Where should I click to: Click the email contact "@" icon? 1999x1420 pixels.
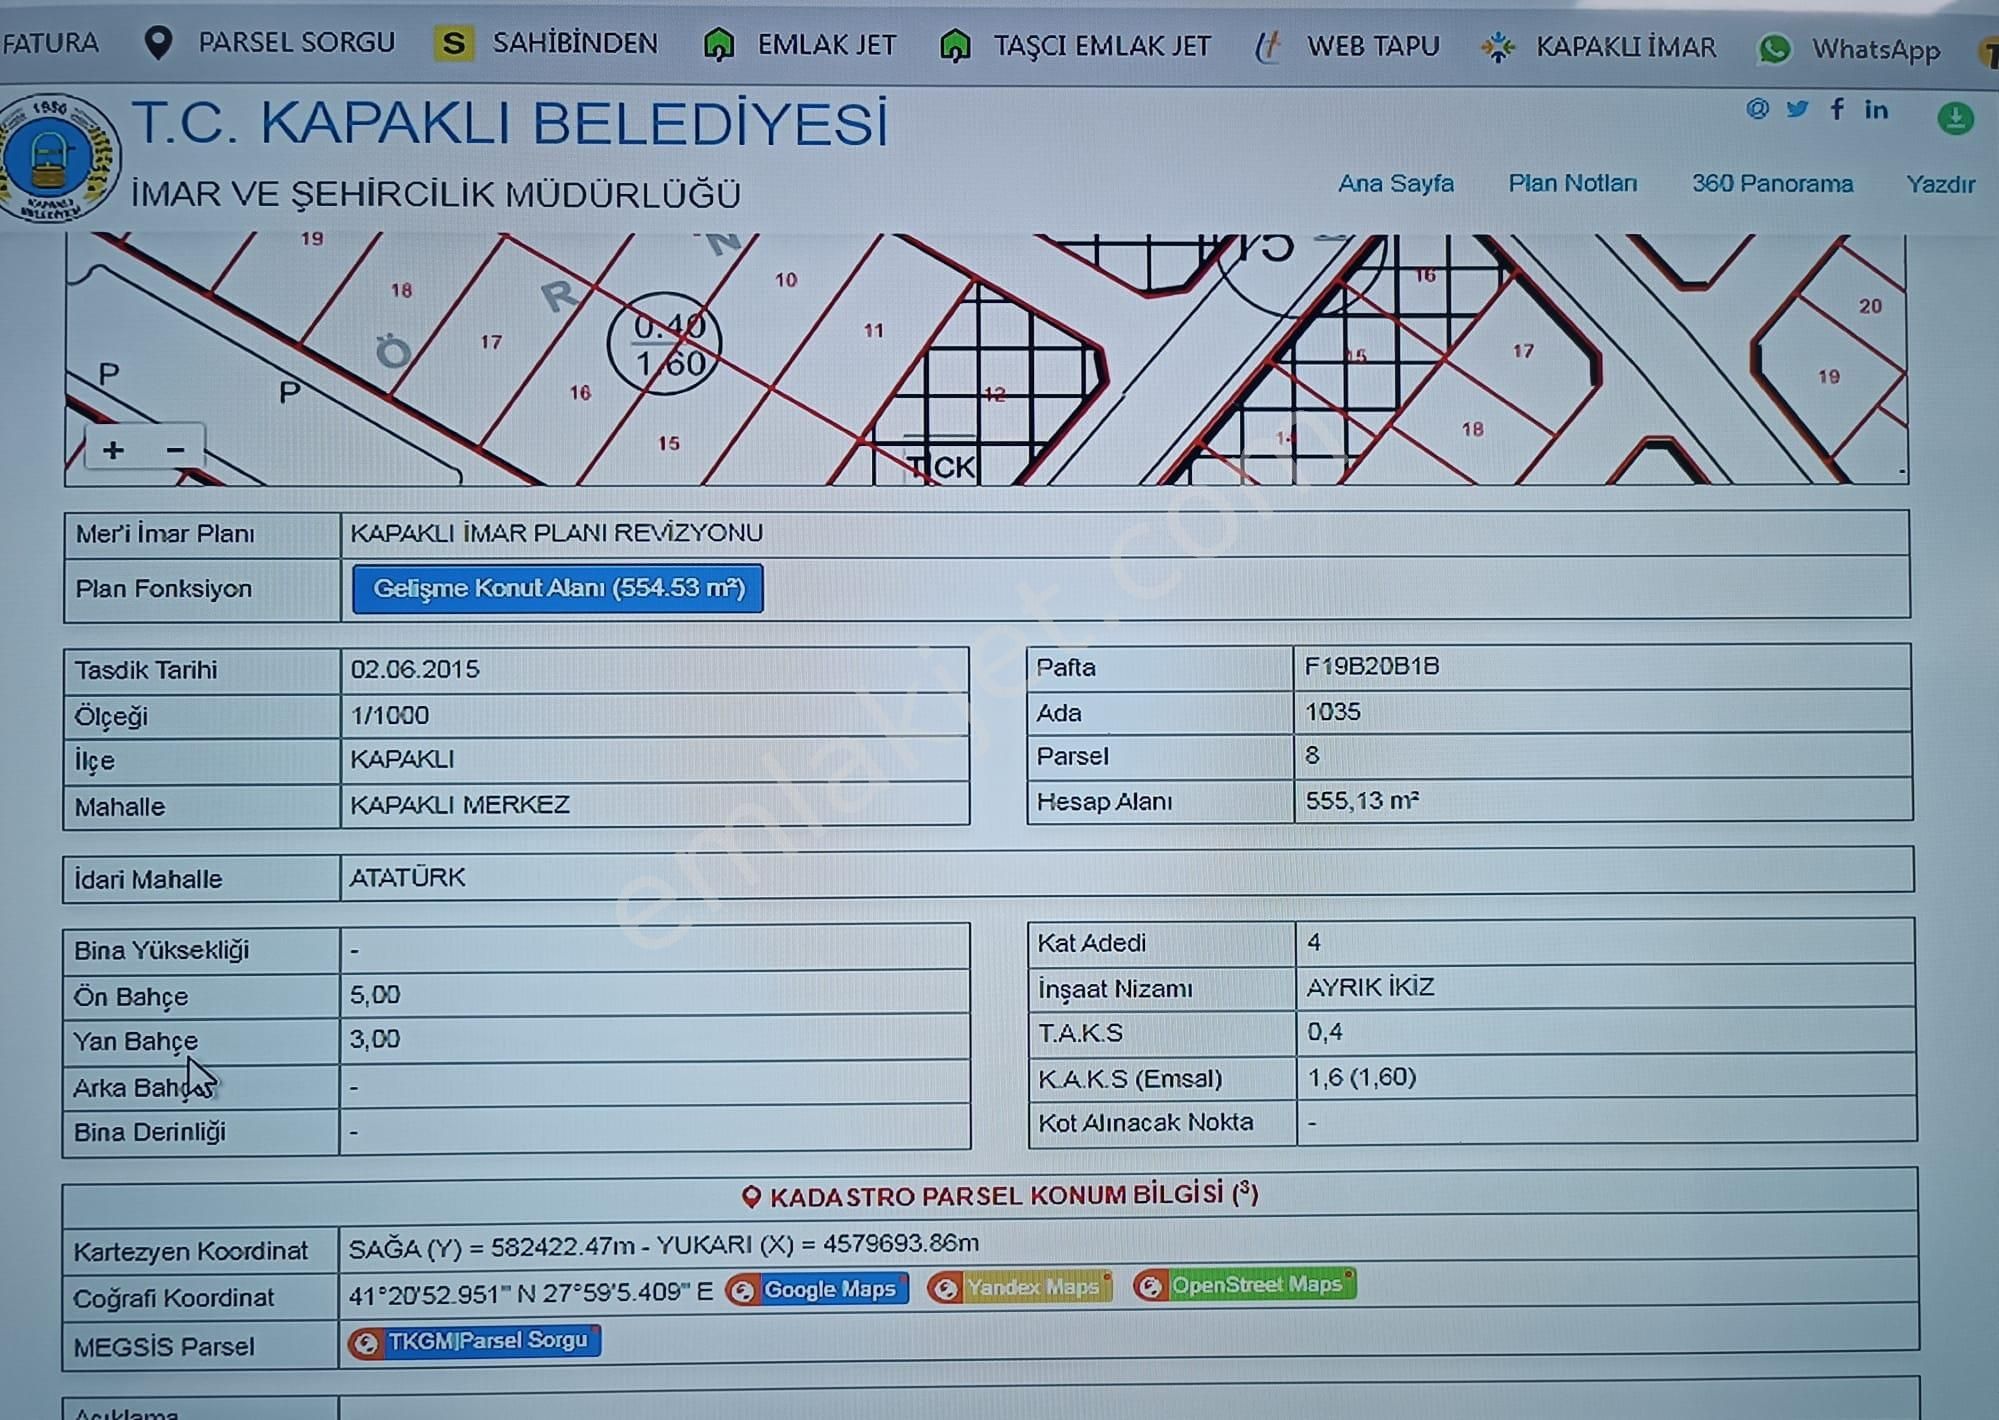[x=1755, y=111]
